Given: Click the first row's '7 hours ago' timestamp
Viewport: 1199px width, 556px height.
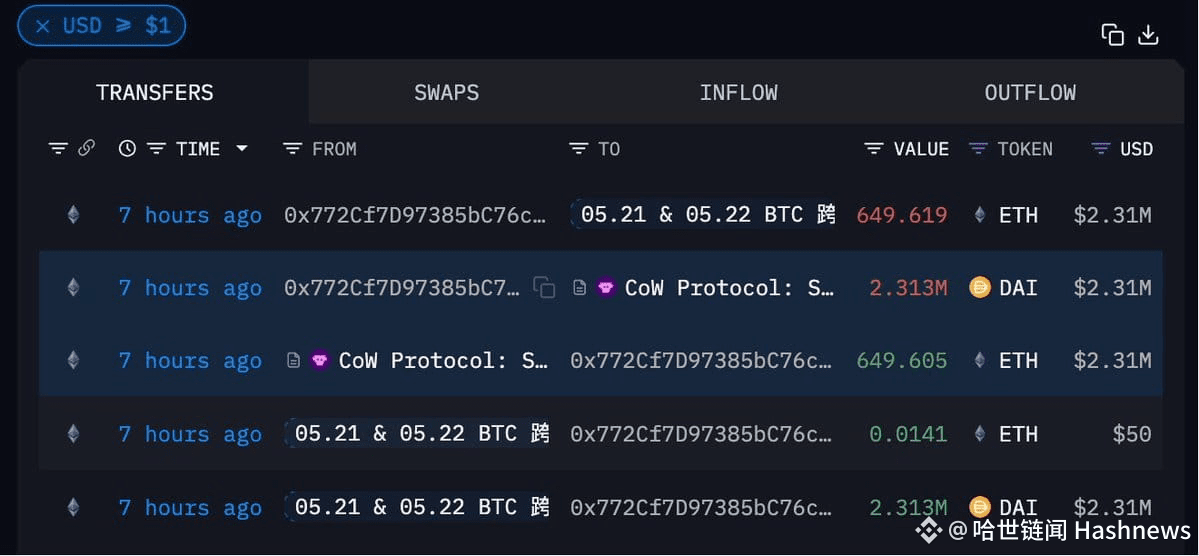Looking at the screenshot, I should tap(190, 216).
